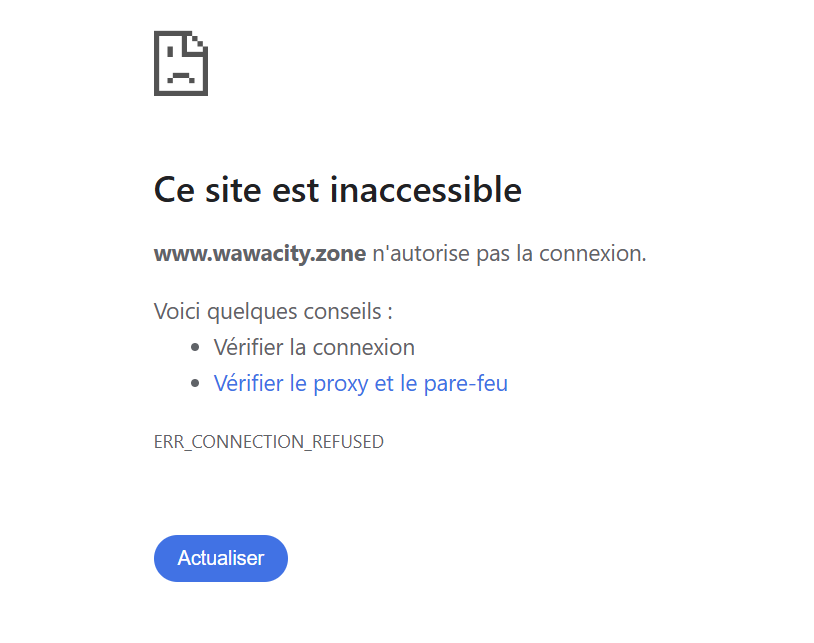This screenshot has height=643, width=814.
Task: Click the left eye of the sad icon
Action: point(170,51)
